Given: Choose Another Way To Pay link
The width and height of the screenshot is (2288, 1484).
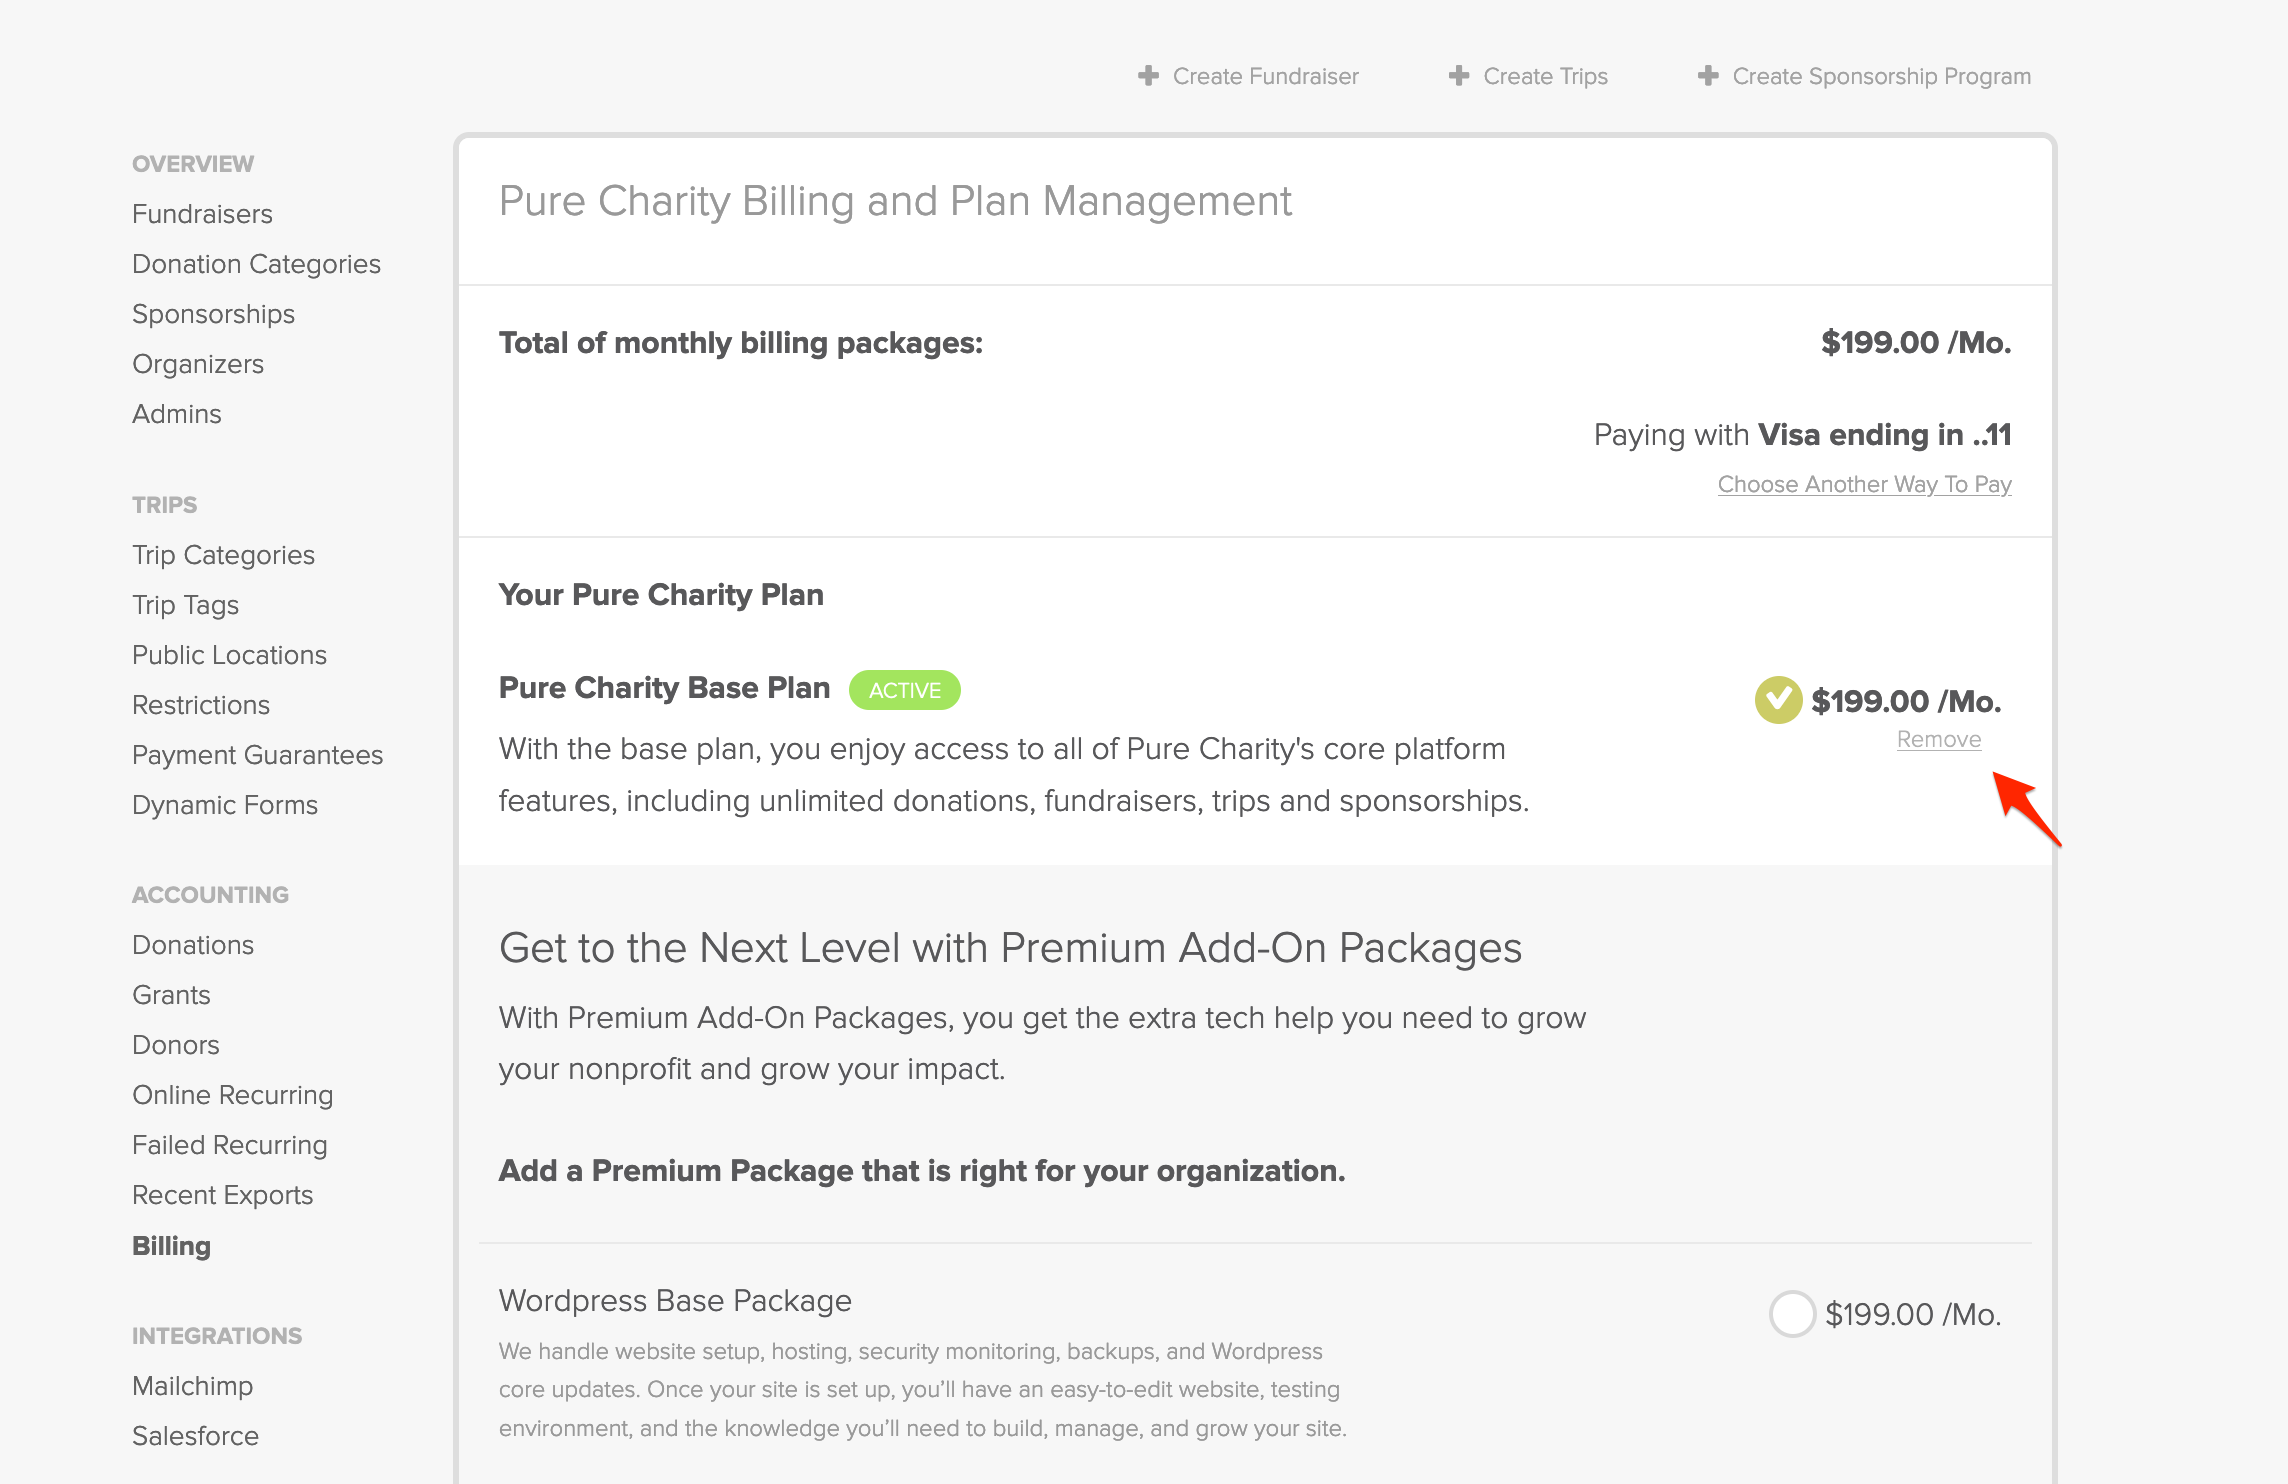Looking at the screenshot, I should (x=1864, y=484).
